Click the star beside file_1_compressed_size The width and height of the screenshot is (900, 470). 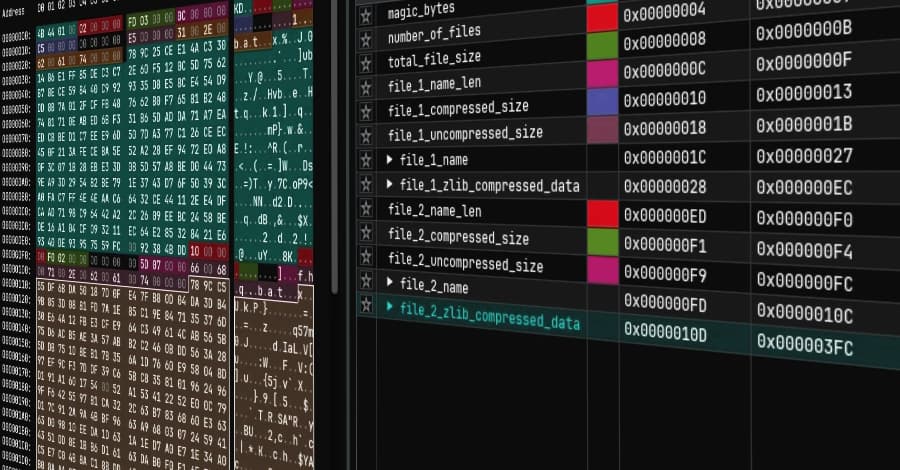tap(366, 112)
